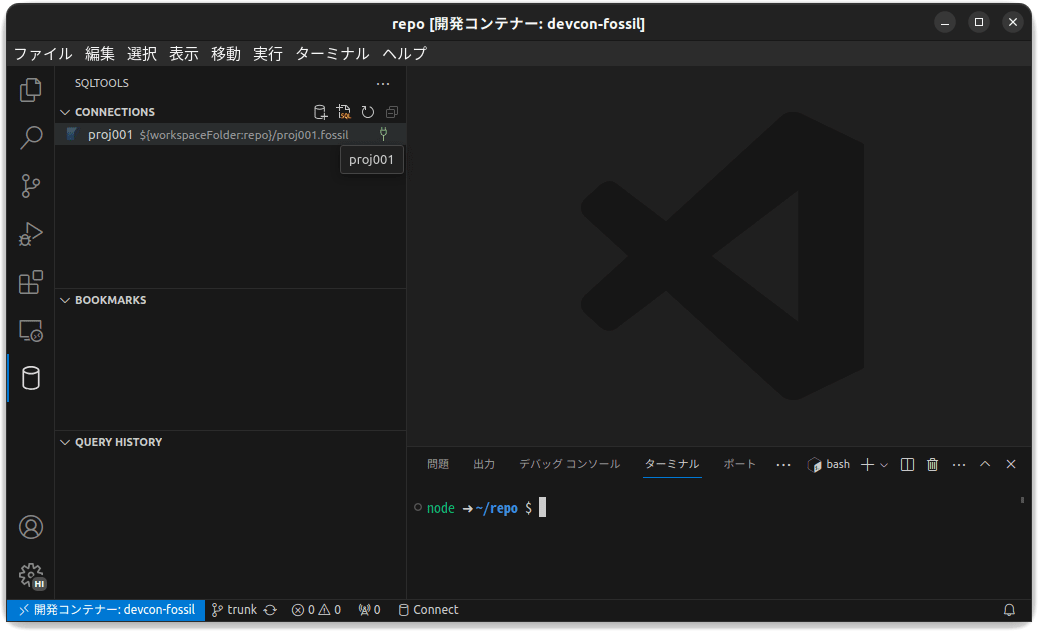Open terminal views and more actions
Image resolution: width=1038 pixels, height=631 pixels.
click(959, 465)
